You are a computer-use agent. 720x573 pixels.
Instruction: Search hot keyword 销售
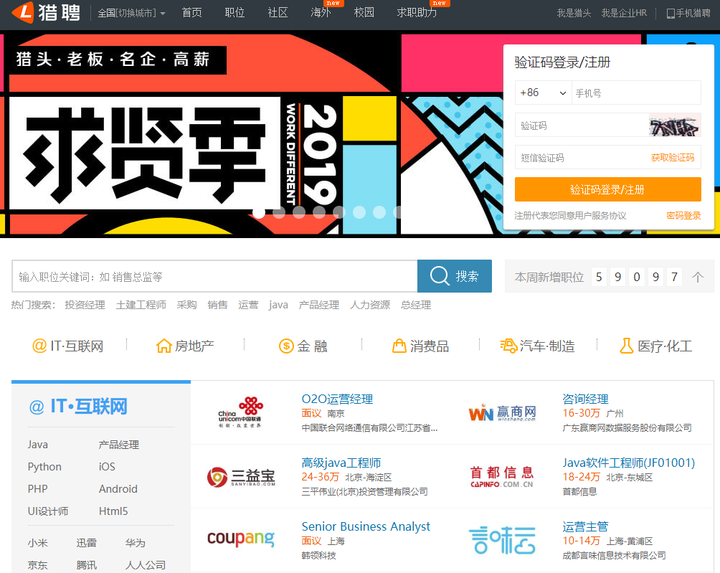click(217, 305)
